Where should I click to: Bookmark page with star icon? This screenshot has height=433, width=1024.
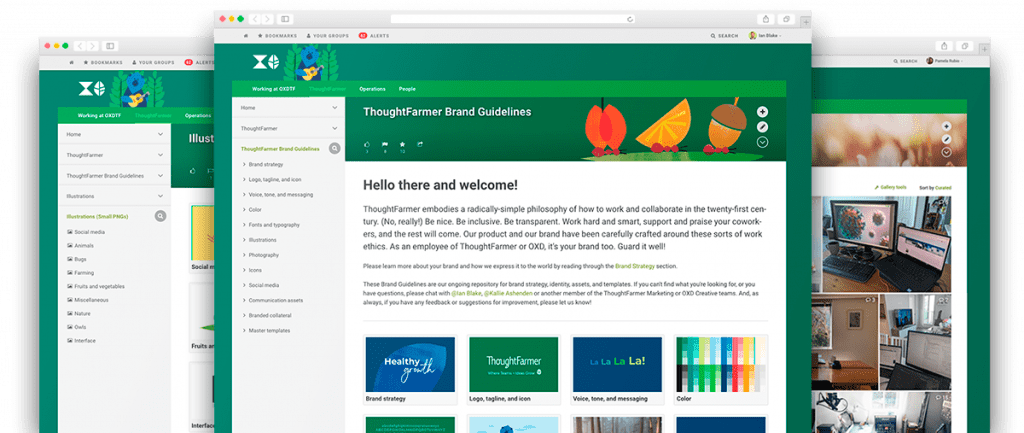402,146
